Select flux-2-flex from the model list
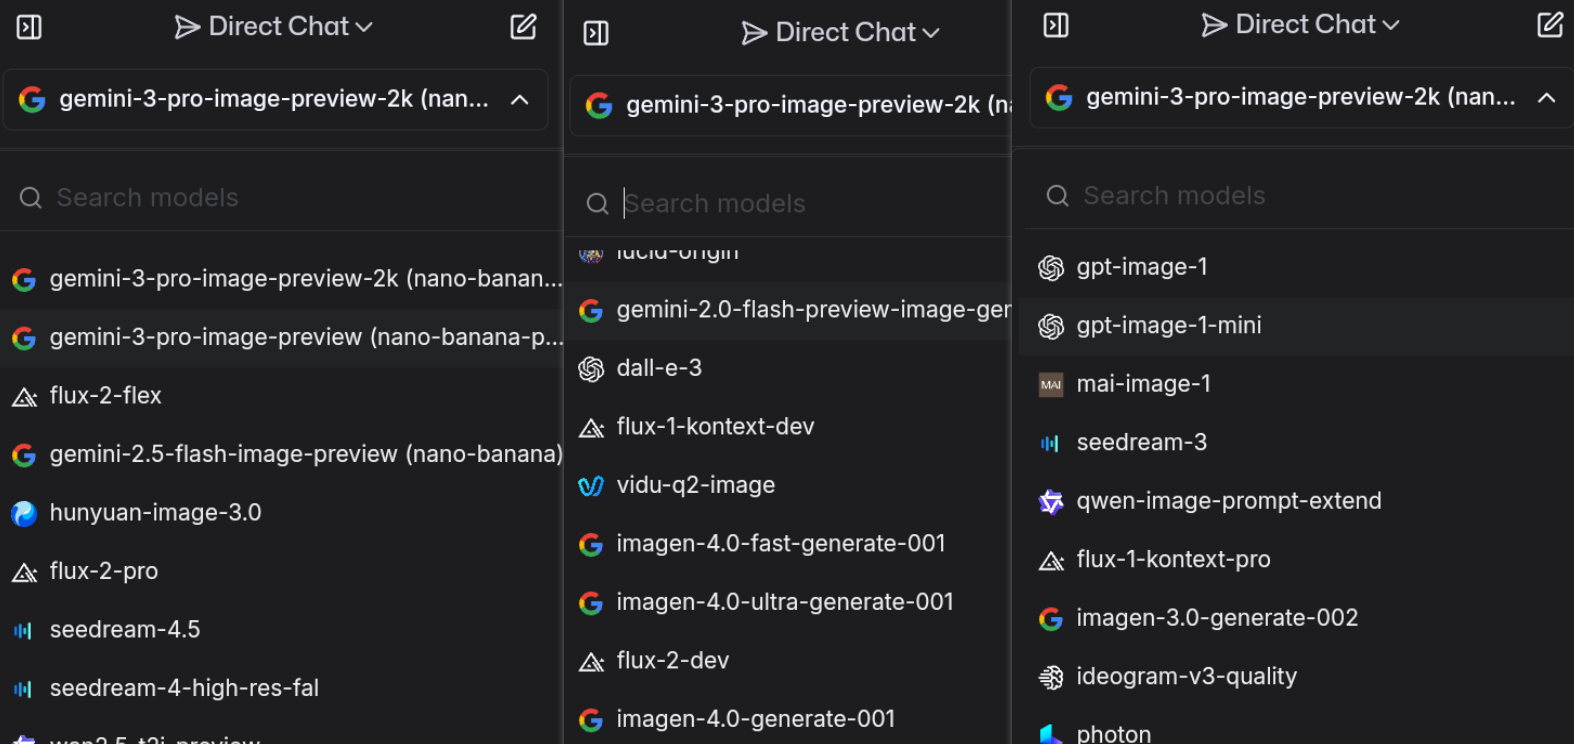The height and width of the screenshot is (744, 1574). coord(106,396)
